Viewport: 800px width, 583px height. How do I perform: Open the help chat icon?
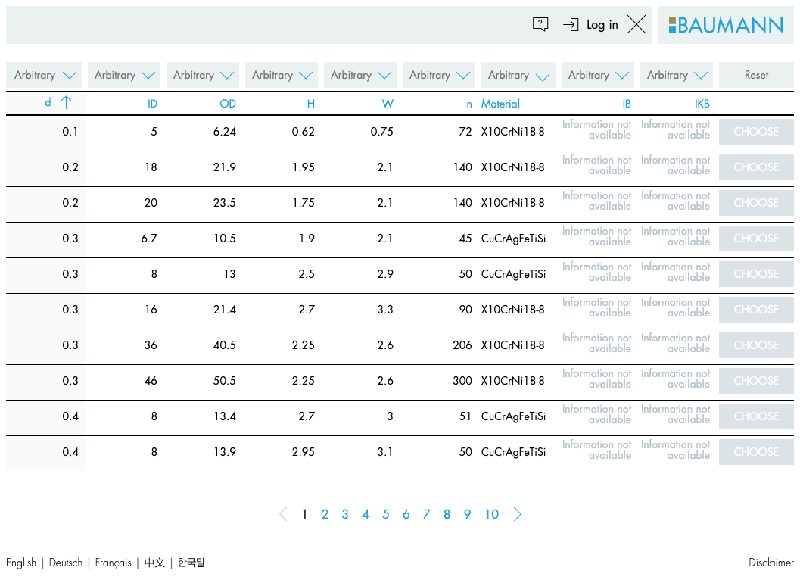coord(540,24)
